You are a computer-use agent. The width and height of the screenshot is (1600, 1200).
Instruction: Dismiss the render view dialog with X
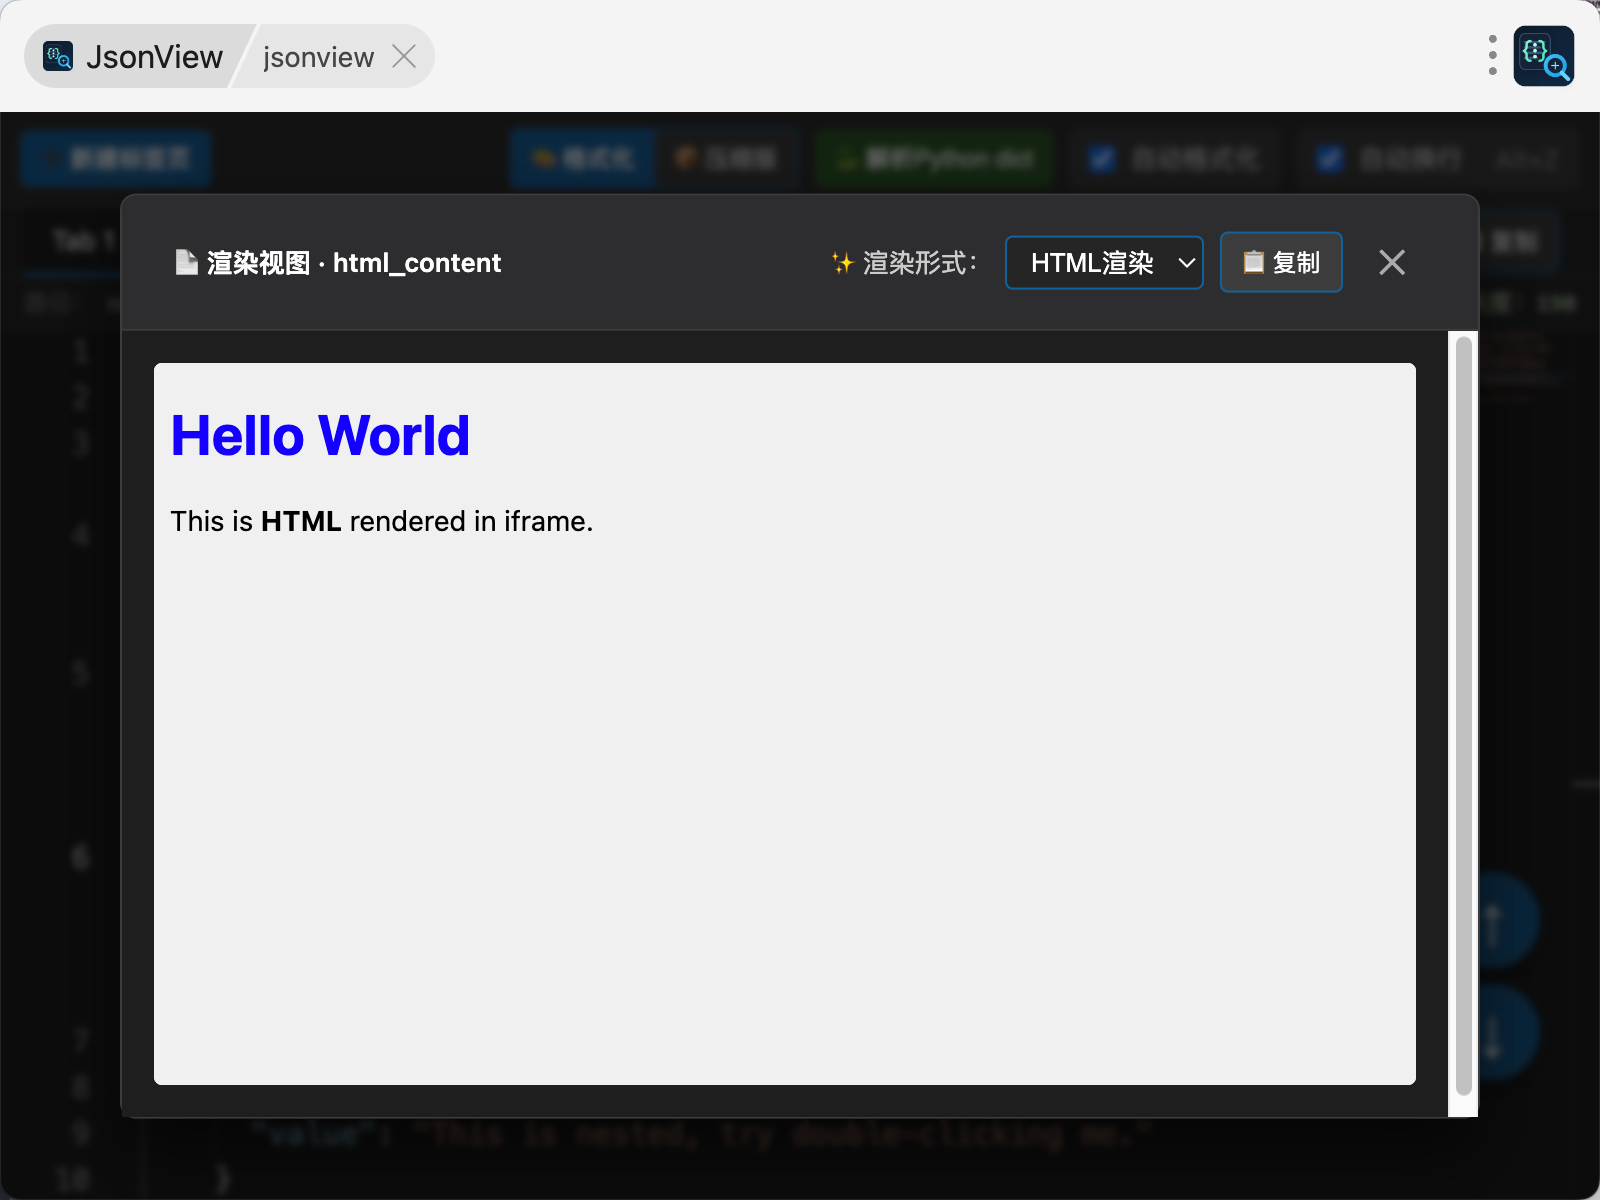1391,262
